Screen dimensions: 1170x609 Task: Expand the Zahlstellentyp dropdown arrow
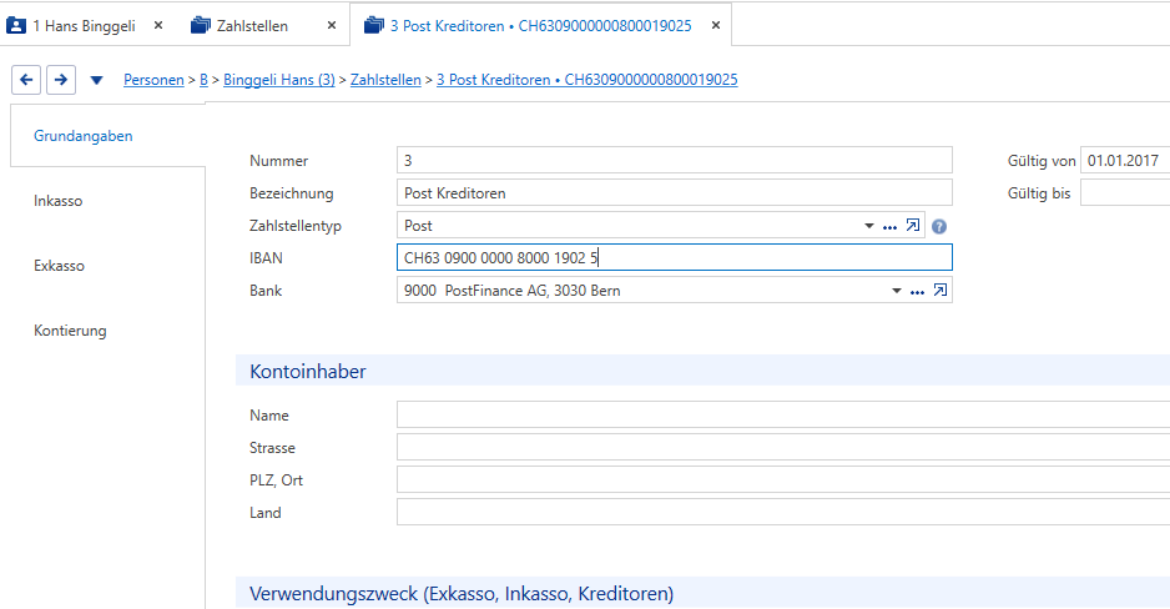(x=869, y=226)
